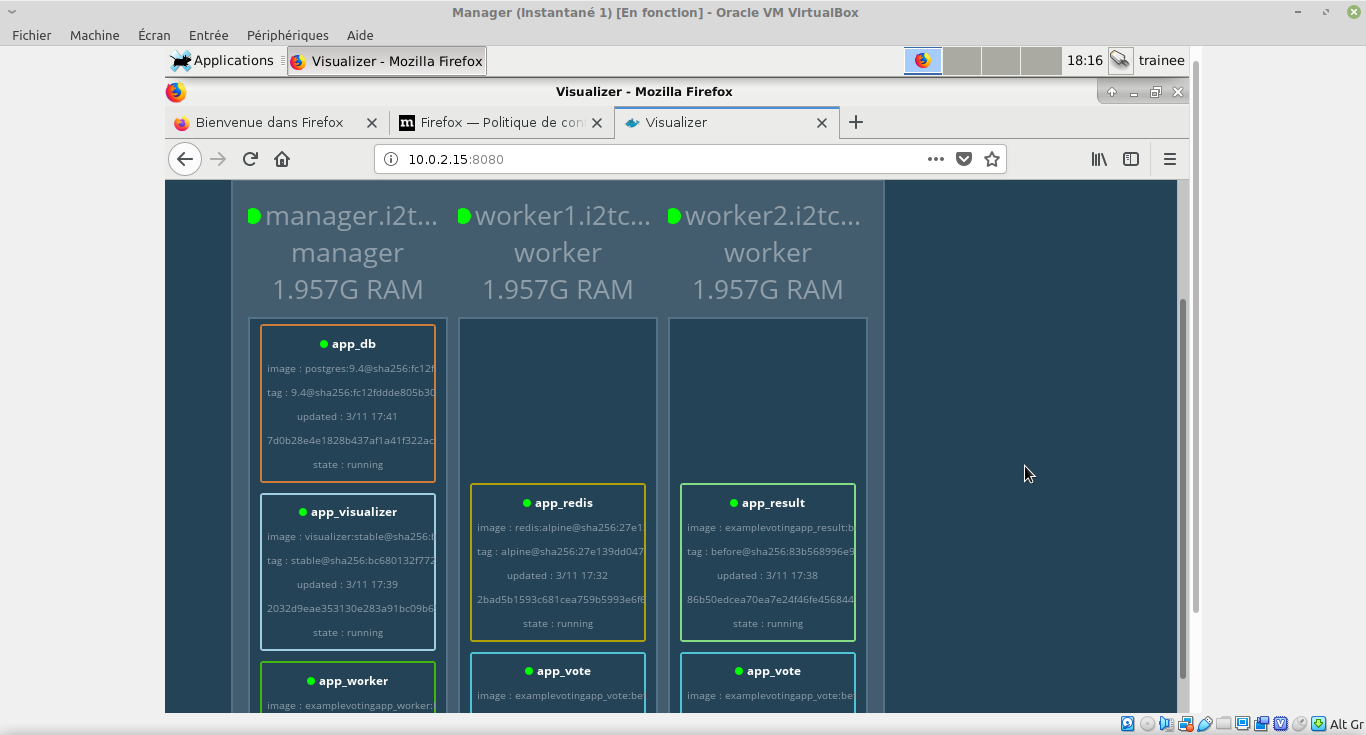This screenshot has height=735, width=1366.
Task: Click the Firefox back arrow button
Action: (185, 159)
